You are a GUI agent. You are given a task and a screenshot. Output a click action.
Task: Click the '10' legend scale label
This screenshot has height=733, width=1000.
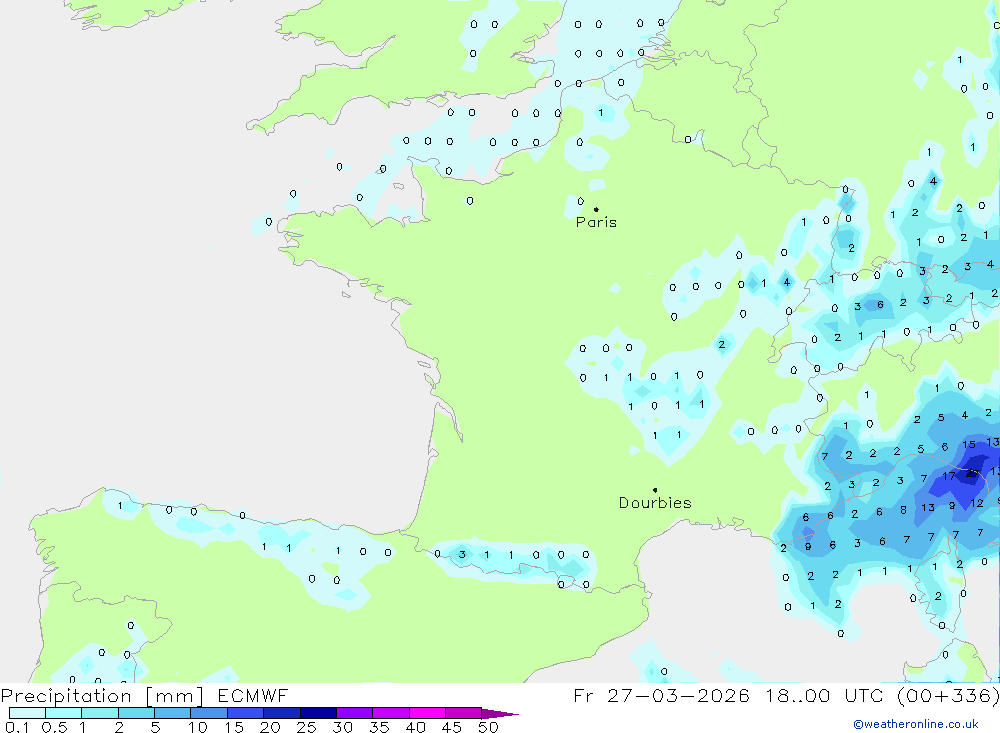198,727
